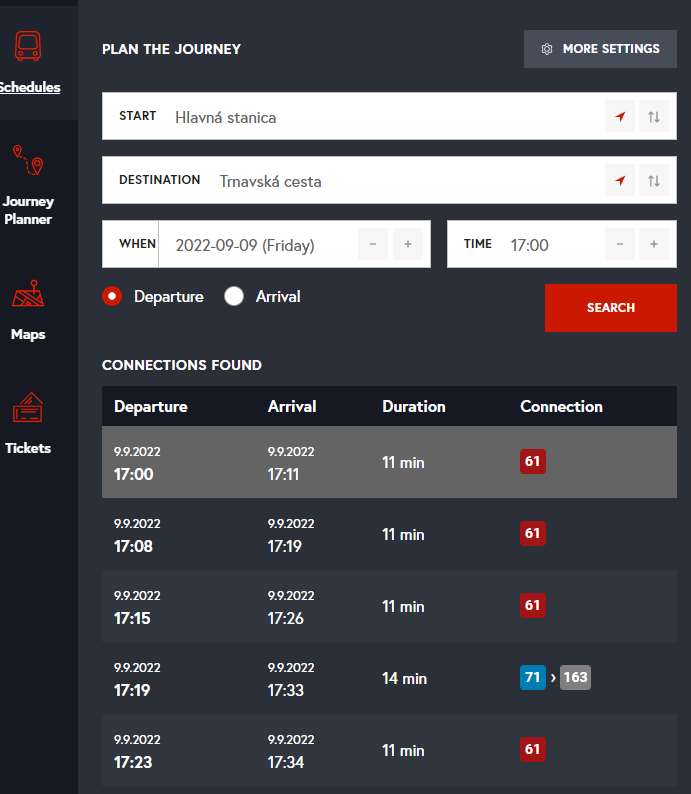
Task: Expand the 17:19 connection with lines 71 and 163
Action: [x=389, y=678]
